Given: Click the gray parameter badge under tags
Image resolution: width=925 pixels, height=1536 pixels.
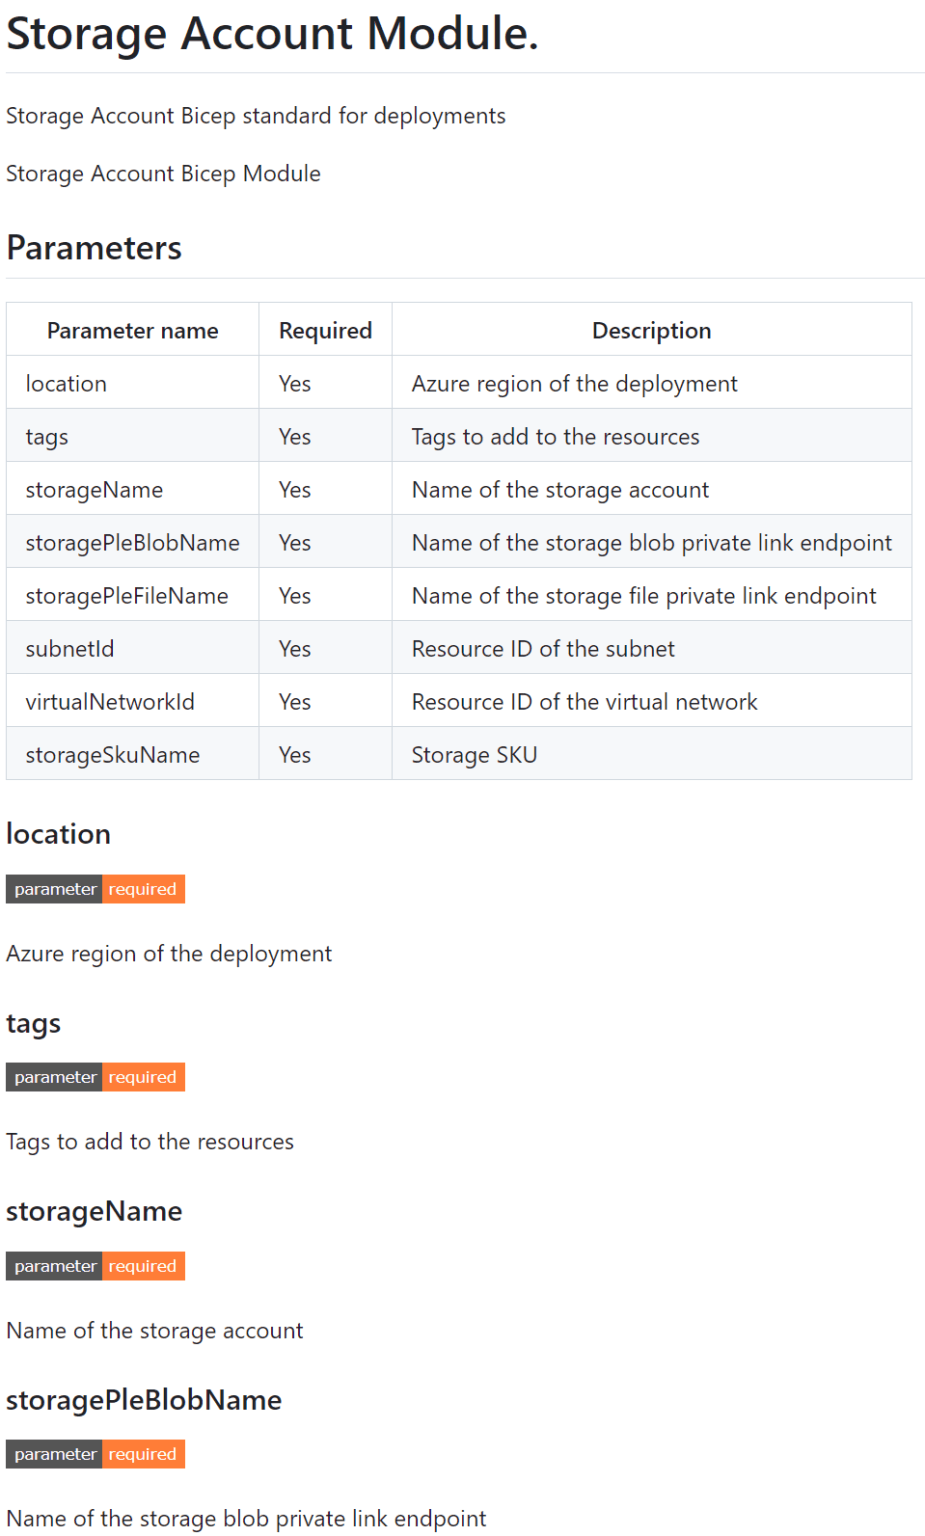Looking at the screenshot, I should pyautogui.click(x=54, y=1077).
